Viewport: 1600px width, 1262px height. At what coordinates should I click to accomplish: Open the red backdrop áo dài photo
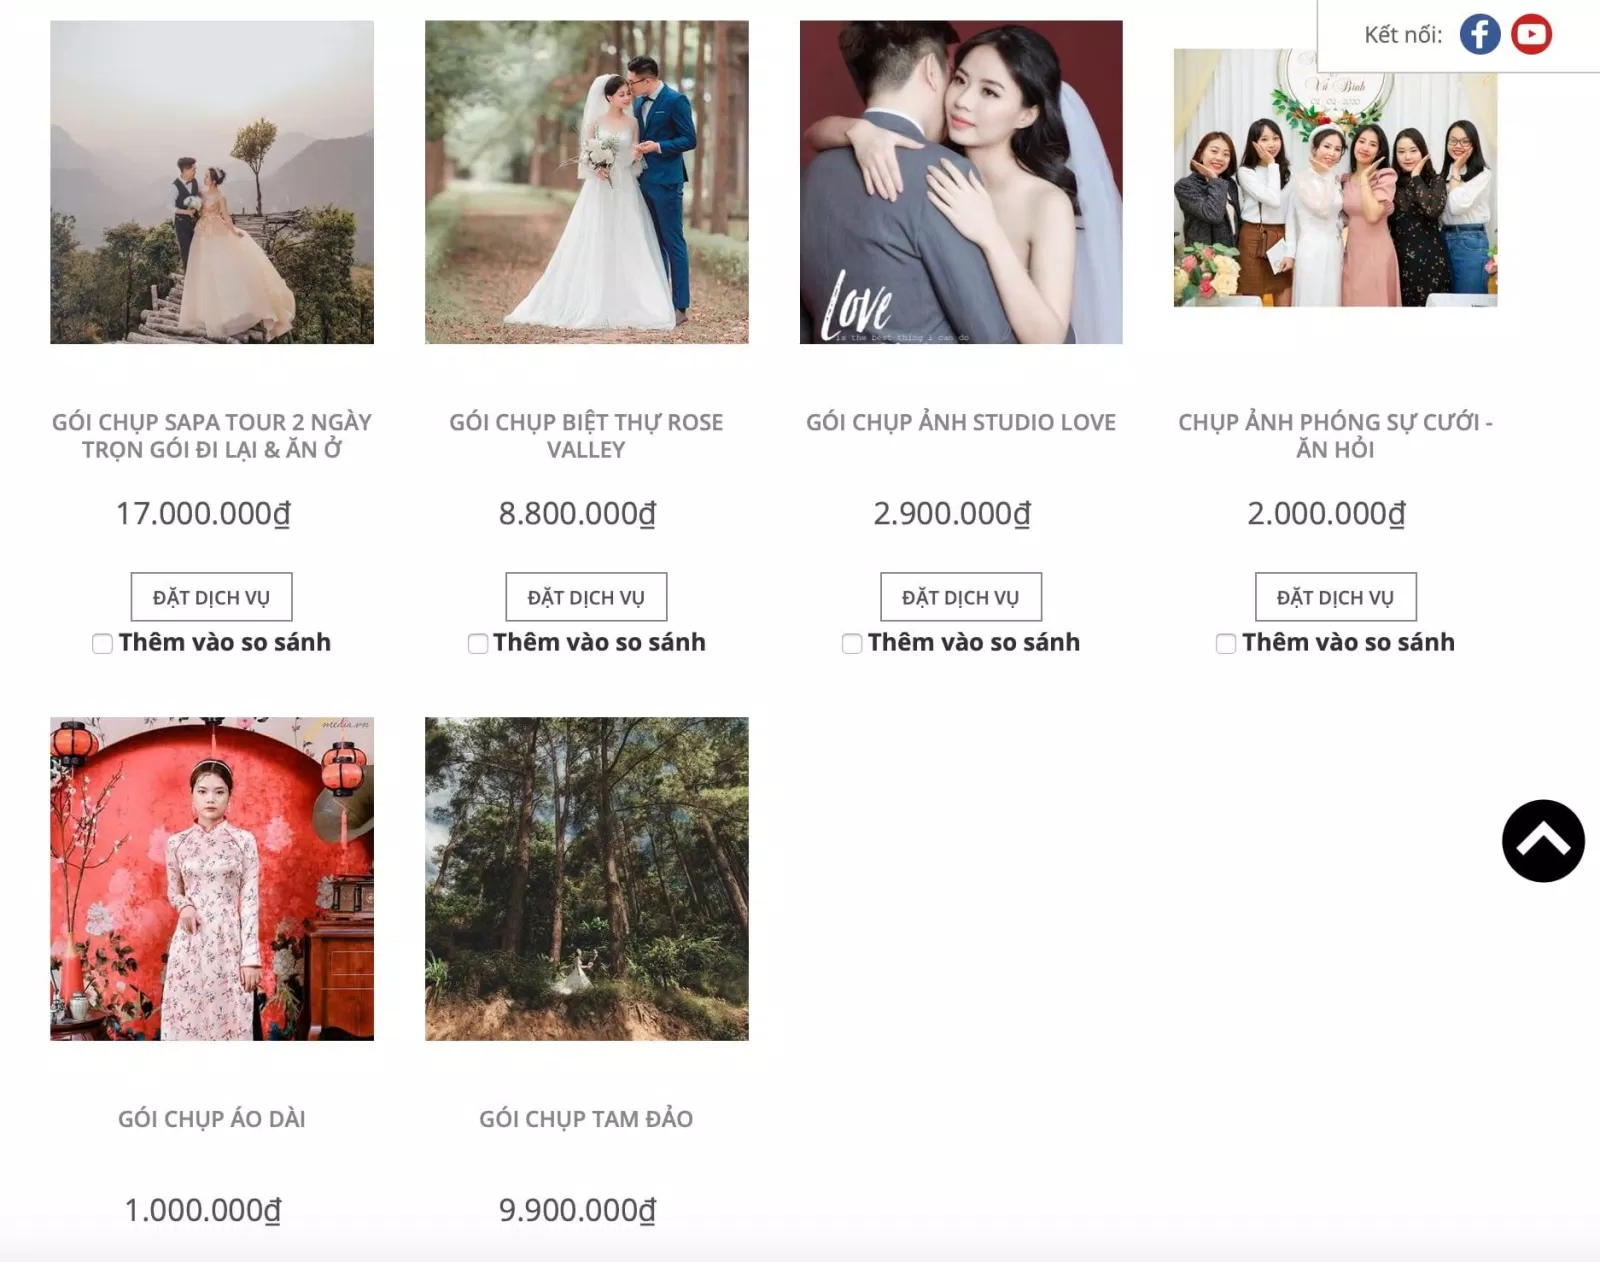click(x=212, y=879)
